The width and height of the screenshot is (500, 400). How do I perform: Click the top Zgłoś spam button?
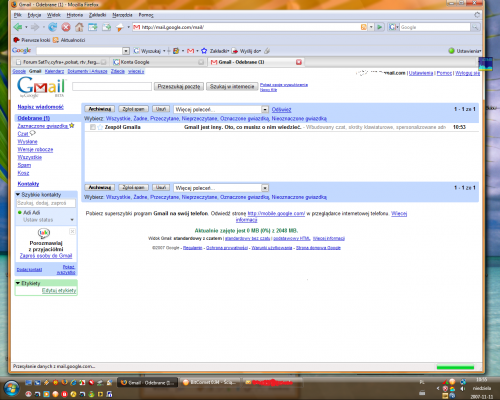click(x=133, y=109)
